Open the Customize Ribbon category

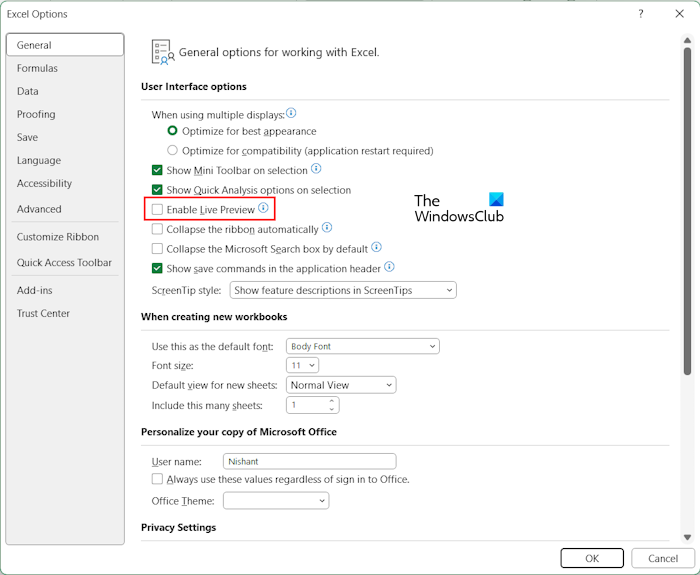[x=57, y=237]
